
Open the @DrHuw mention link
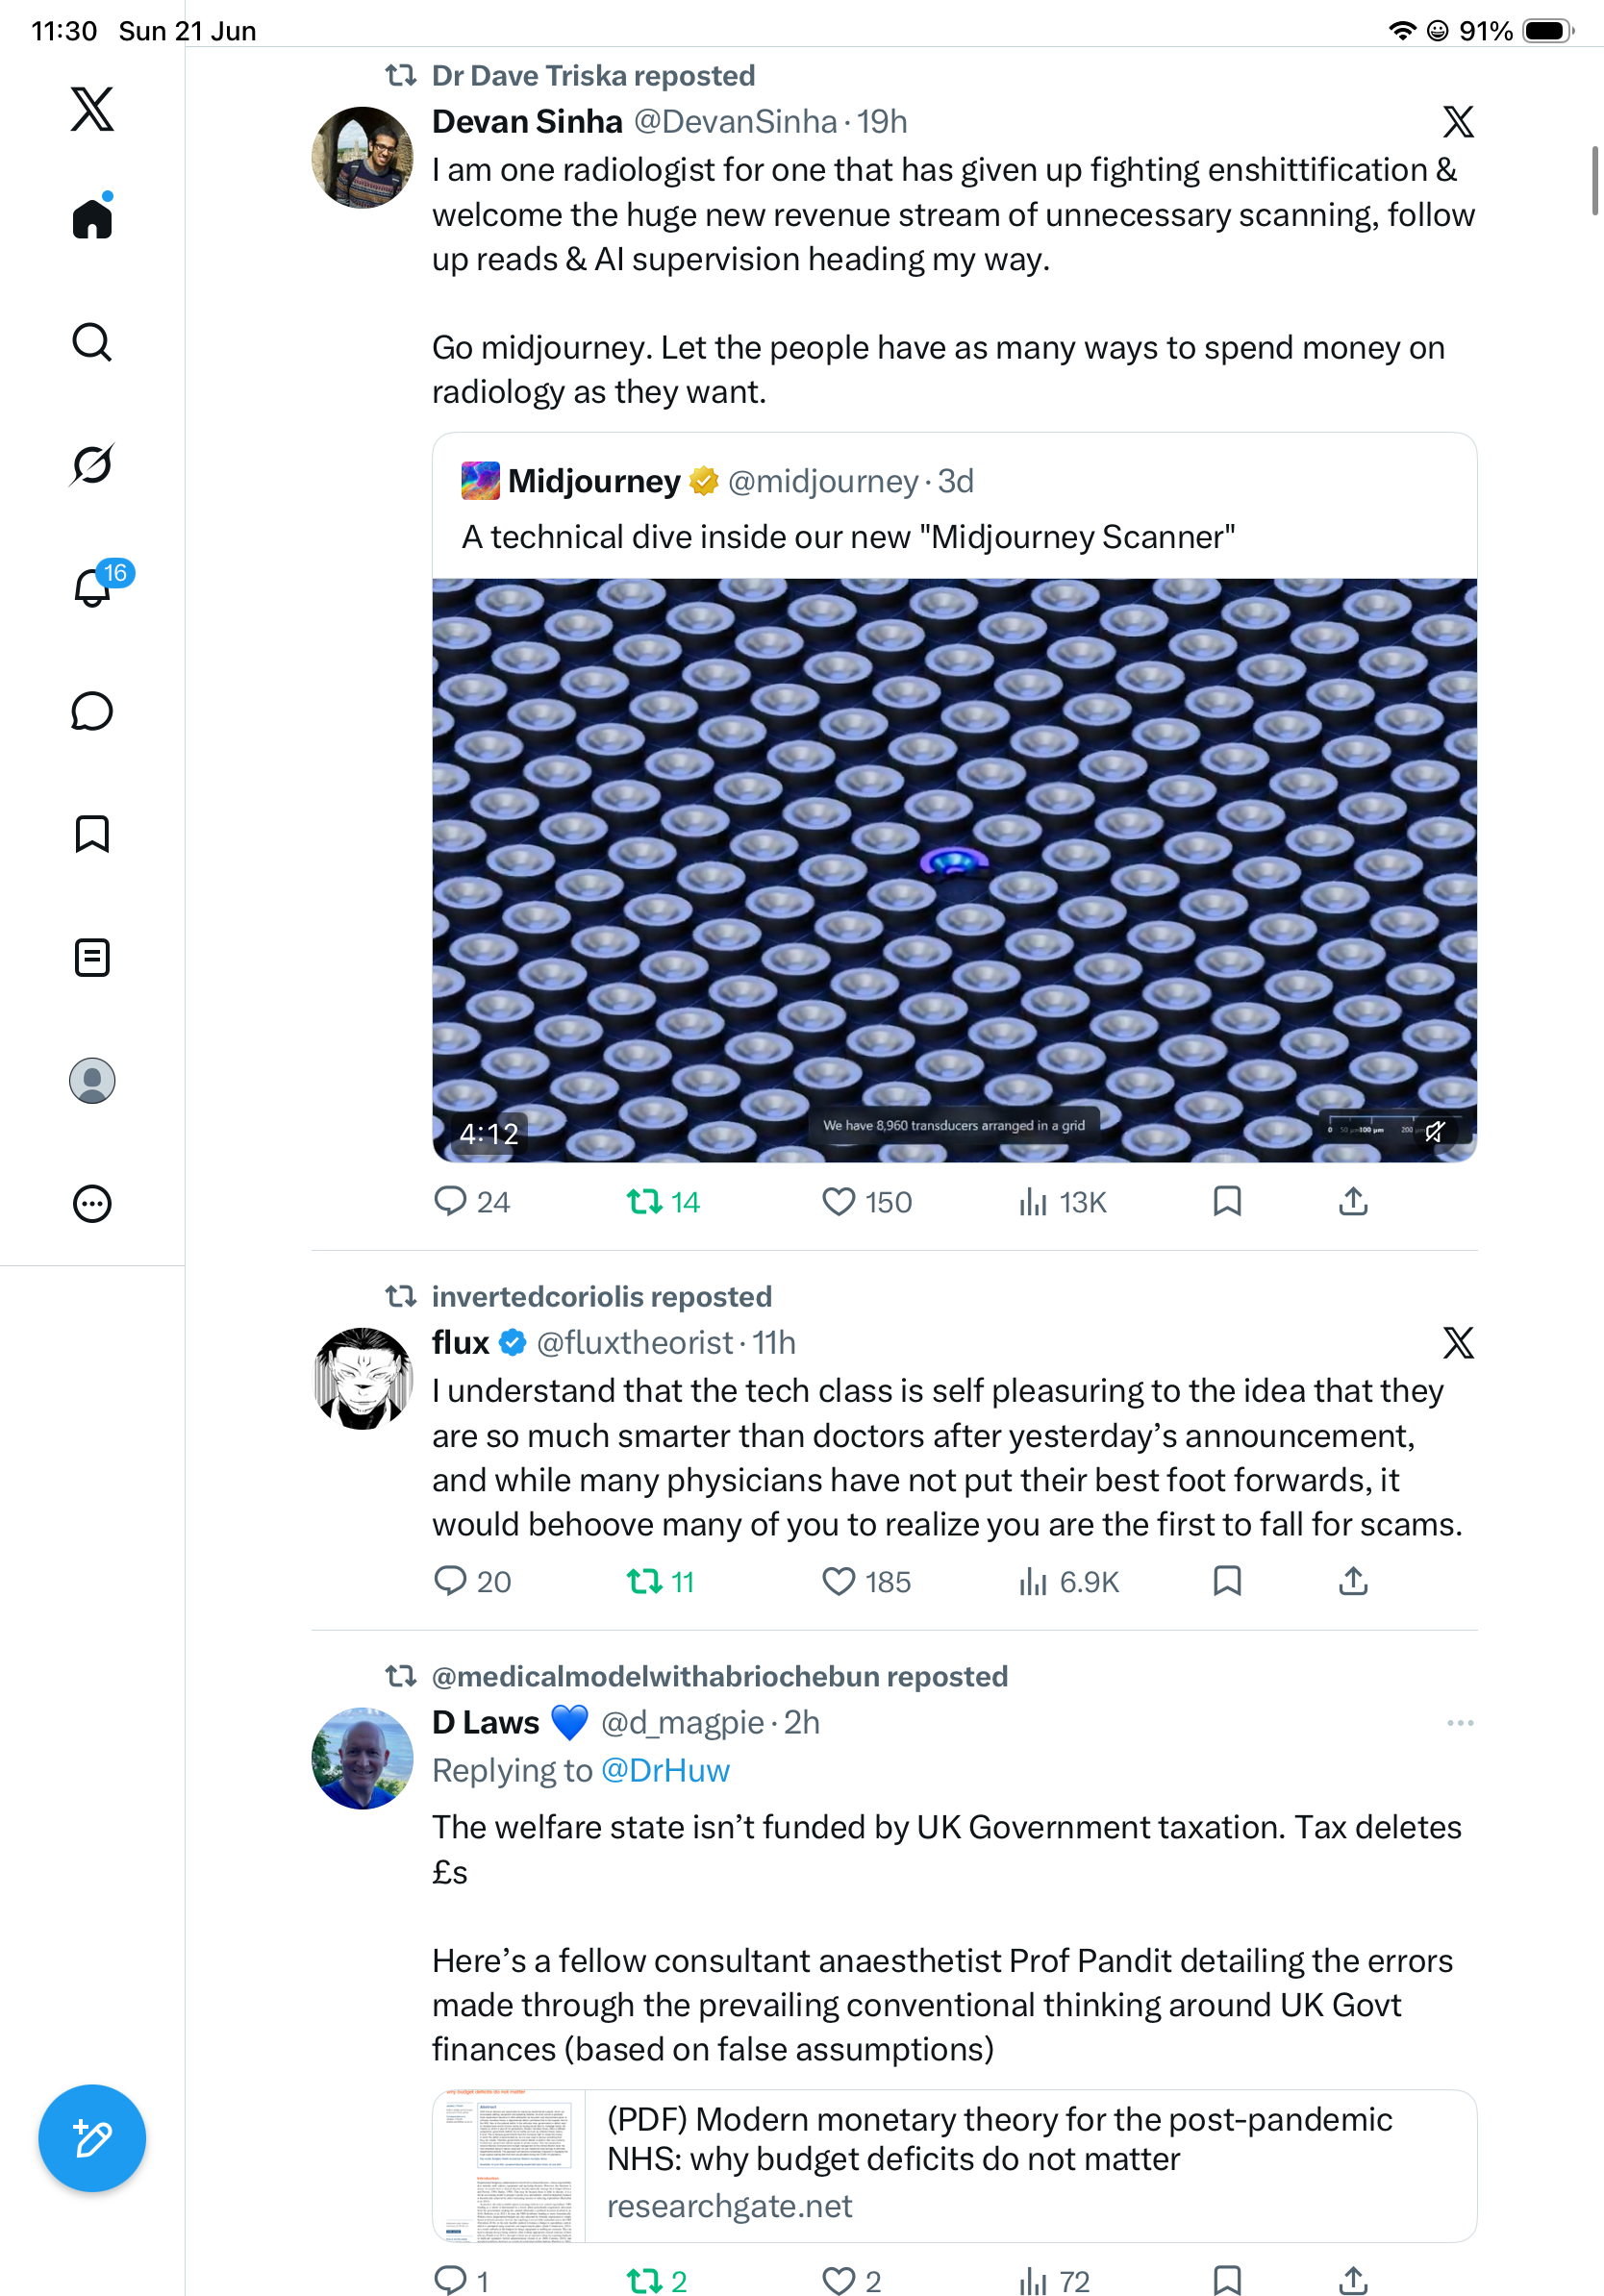pyautogui.click(x=665, y=1770)
